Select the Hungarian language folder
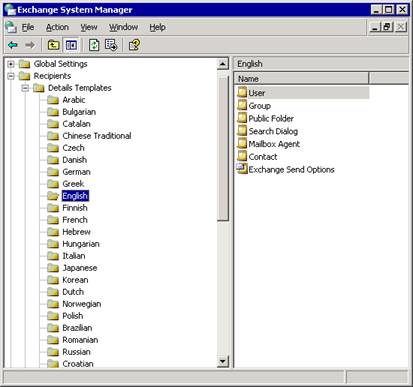This screenshot has width=413, height=387. coord(81,244)
